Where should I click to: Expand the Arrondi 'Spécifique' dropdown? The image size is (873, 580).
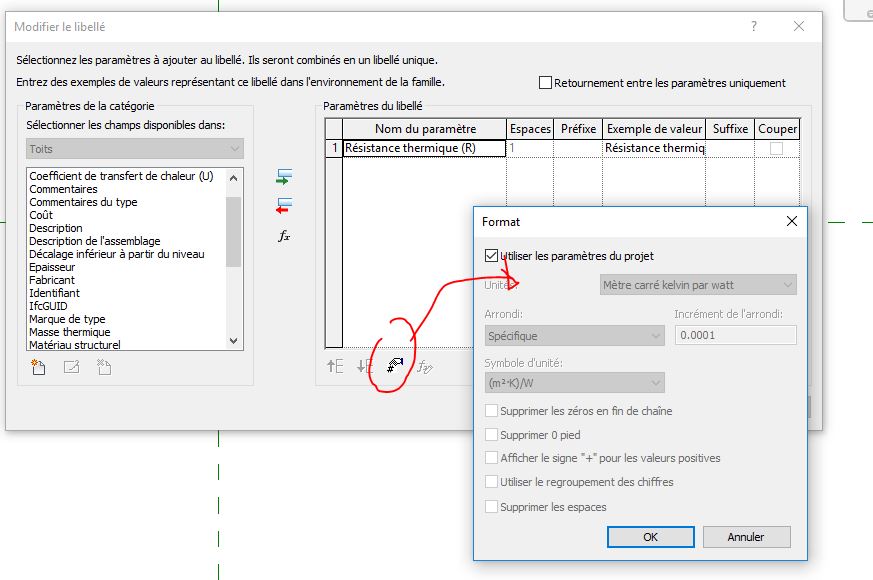pyautogui.click(x=574, y=336)
